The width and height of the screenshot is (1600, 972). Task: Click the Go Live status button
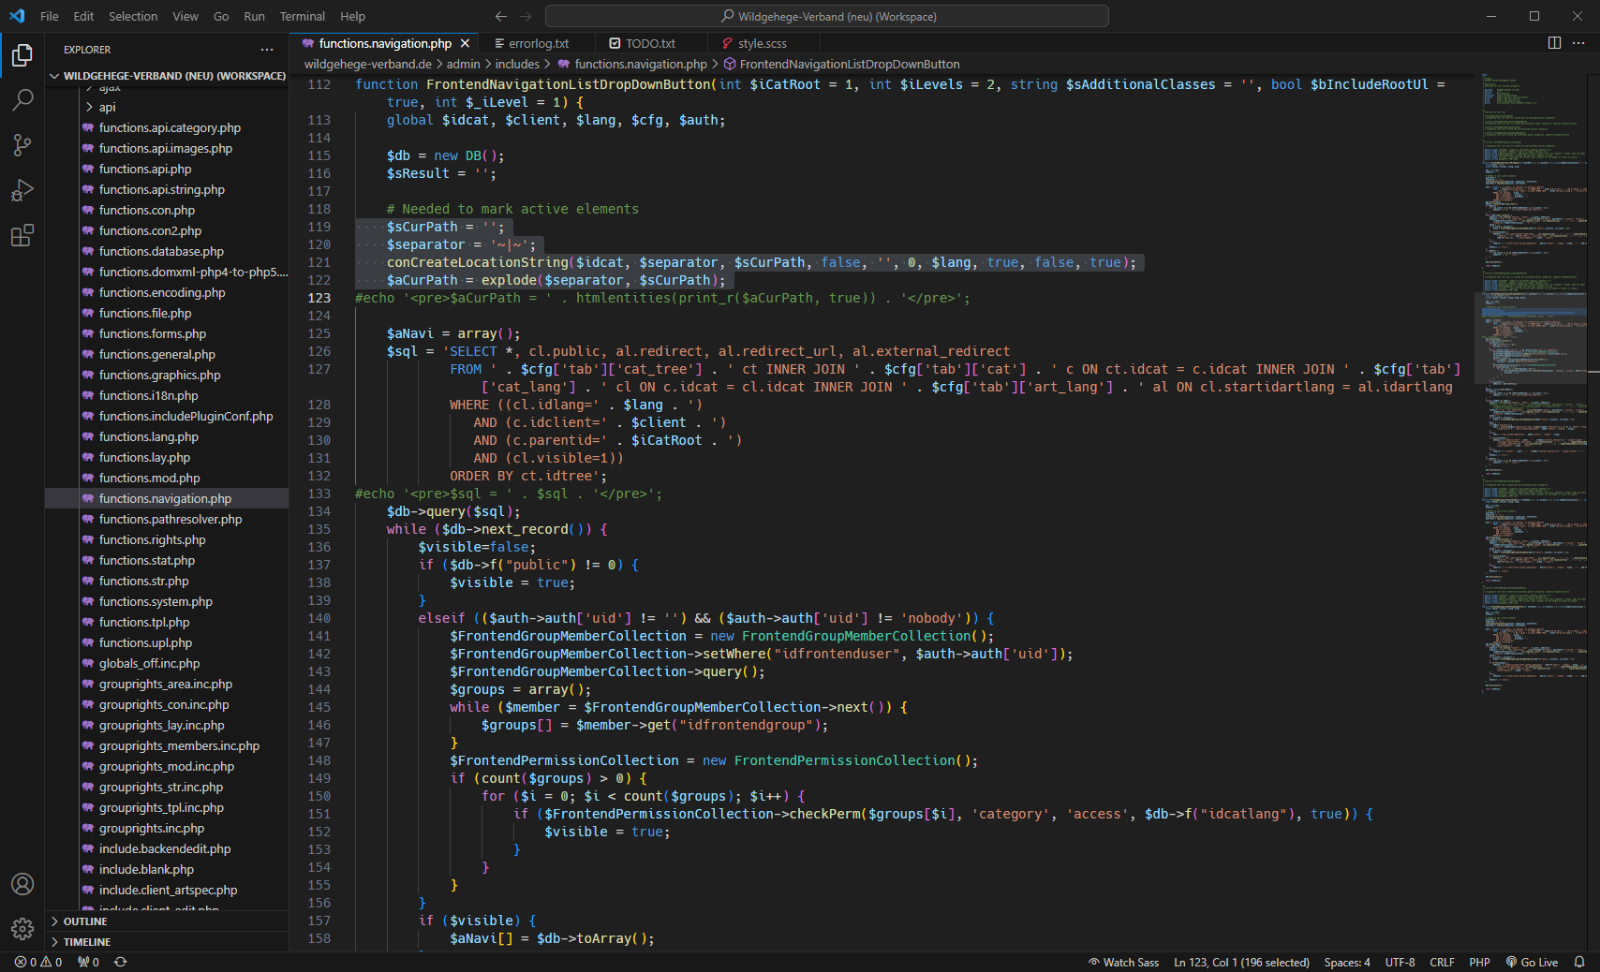pos(1532,962)
